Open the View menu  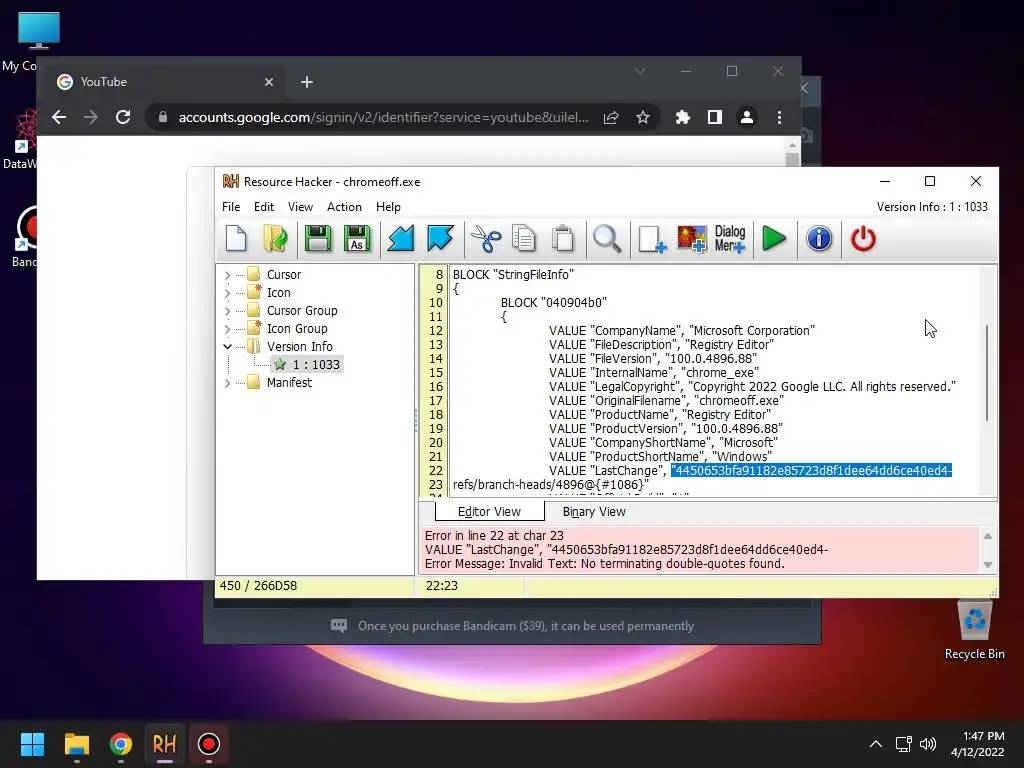(x=300, y=207)
